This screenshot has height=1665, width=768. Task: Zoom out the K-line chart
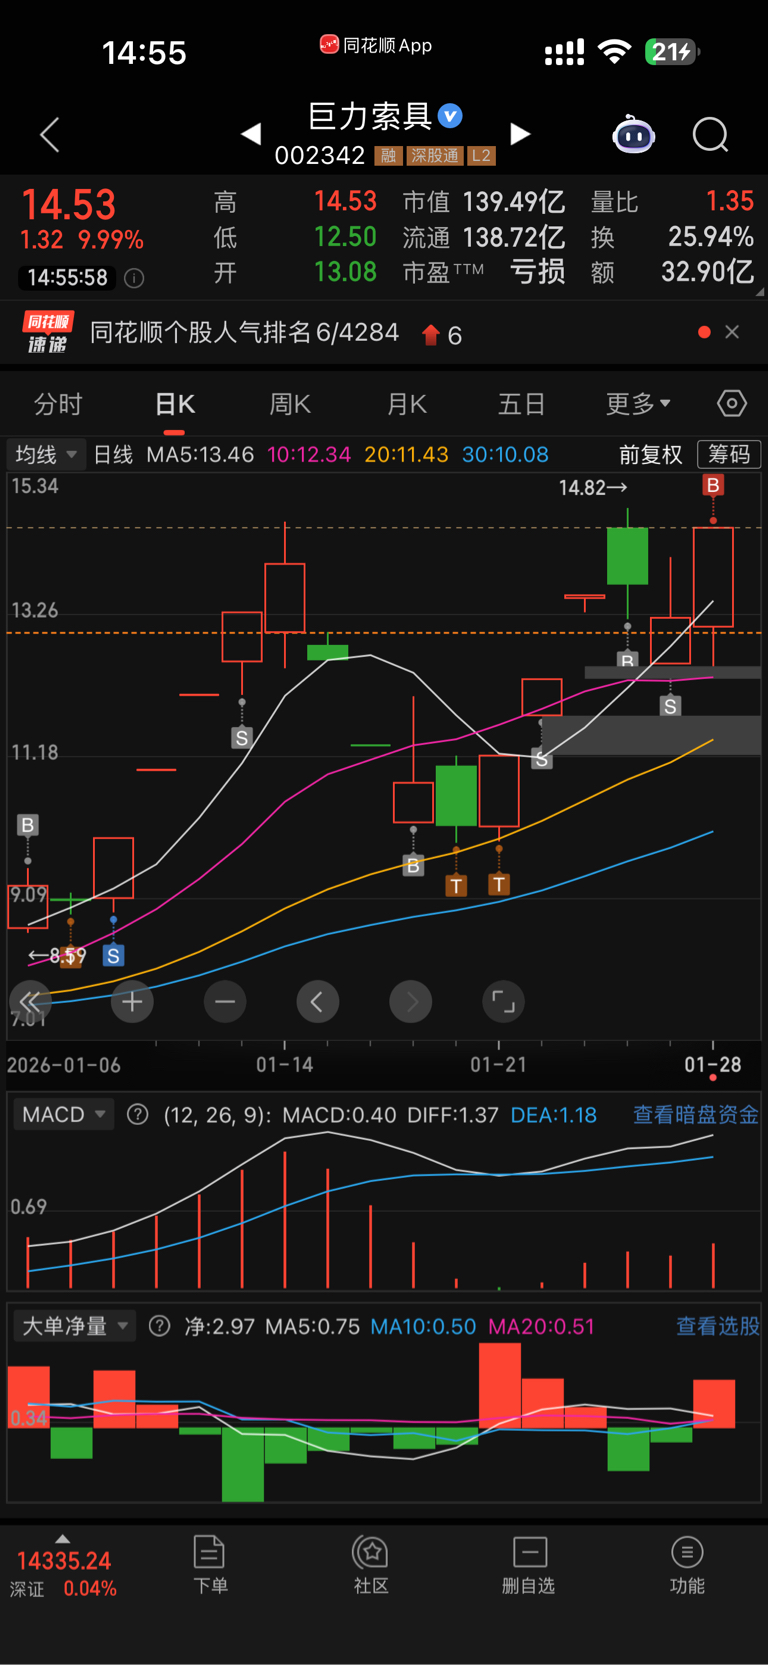(x=225, y=1002)
